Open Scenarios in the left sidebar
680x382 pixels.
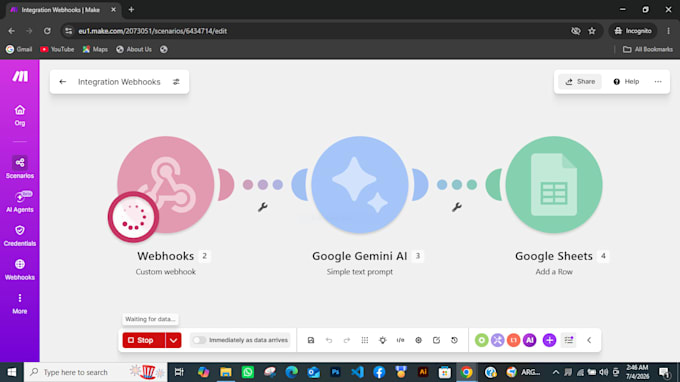coord(20,167)
